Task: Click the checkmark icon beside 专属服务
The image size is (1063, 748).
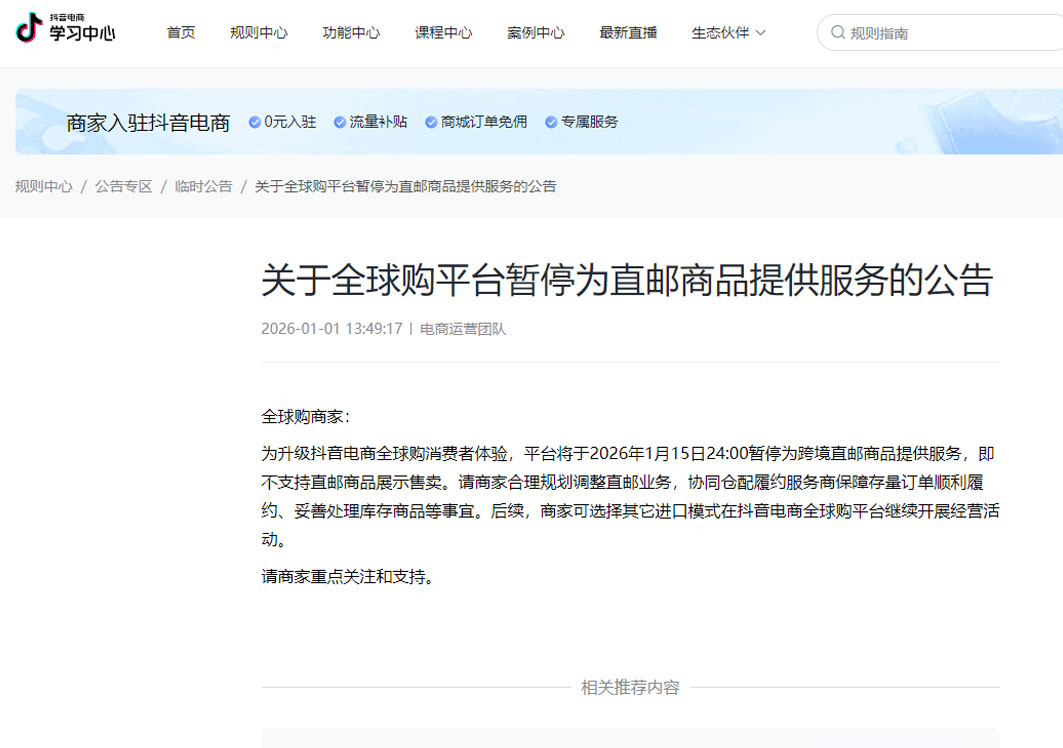Action: pos(550,122)
